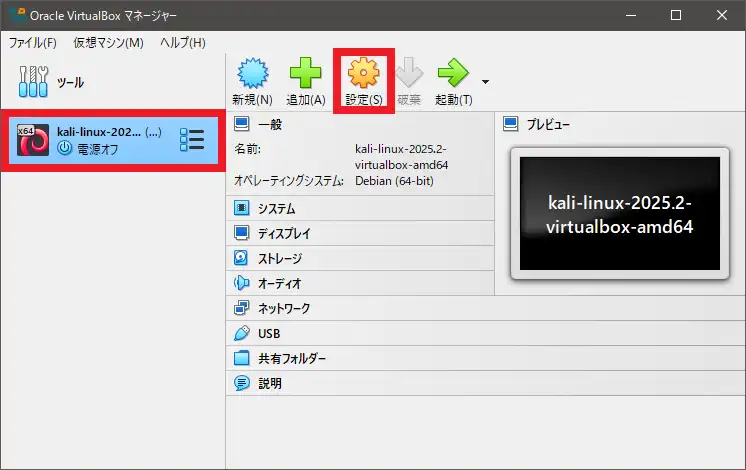Open 設定(S) gear settings icon
Screen dimensions: 746x470
tap(363, 73)
